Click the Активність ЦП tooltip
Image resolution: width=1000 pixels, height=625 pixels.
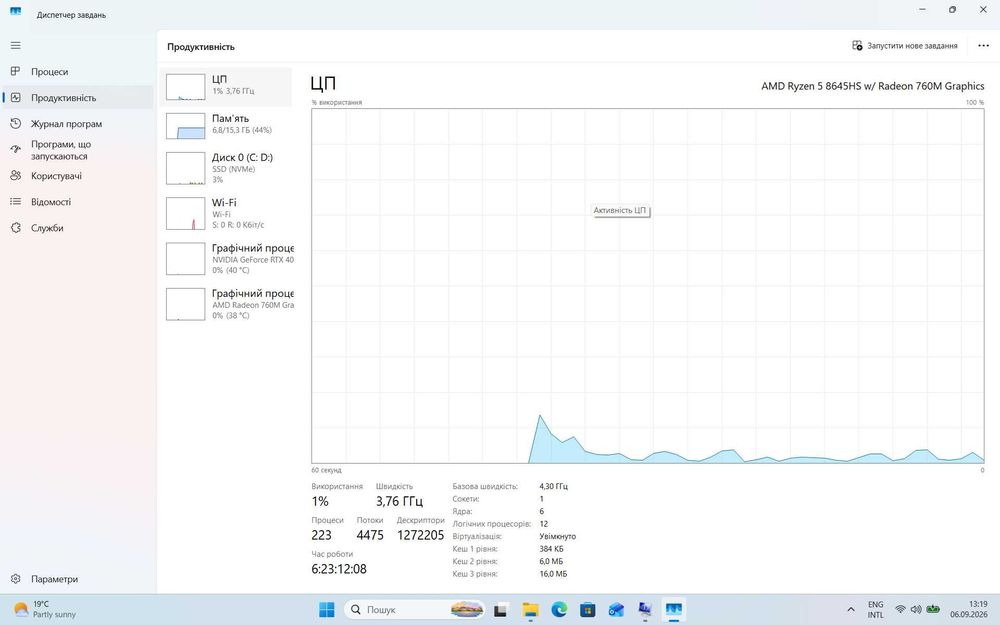pos(620,210)
